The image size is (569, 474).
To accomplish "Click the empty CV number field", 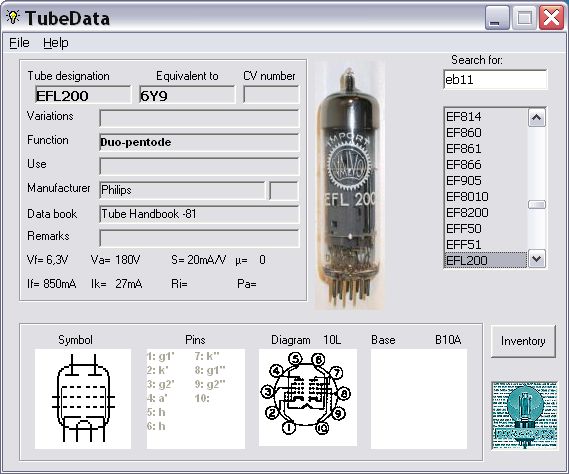I will 271,94.
